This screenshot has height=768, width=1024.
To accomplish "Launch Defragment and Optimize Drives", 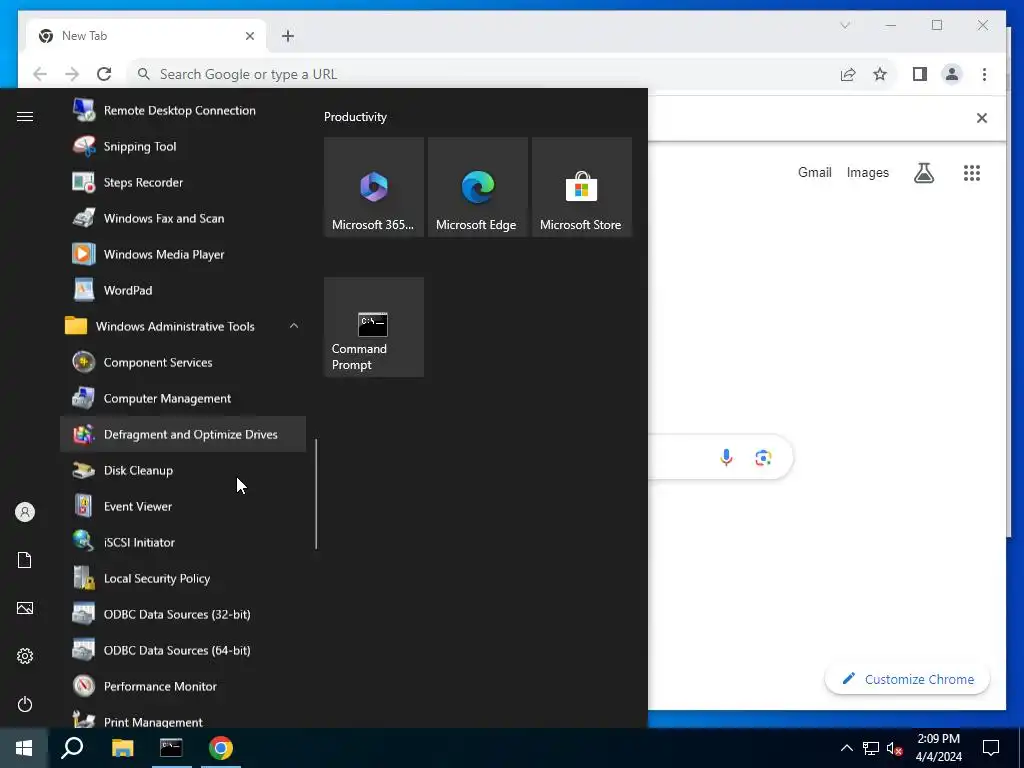I will pyautogui.click(x=183, y=434).
